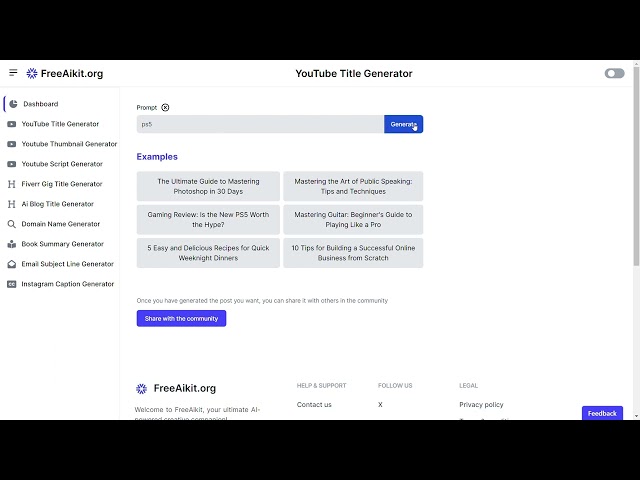
Task: Clear the prompt with the X icon
Action: [165, 107]
